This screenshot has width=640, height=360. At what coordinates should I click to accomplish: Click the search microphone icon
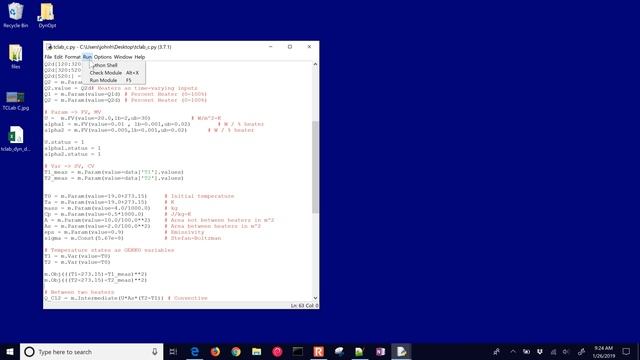(155, 351)
